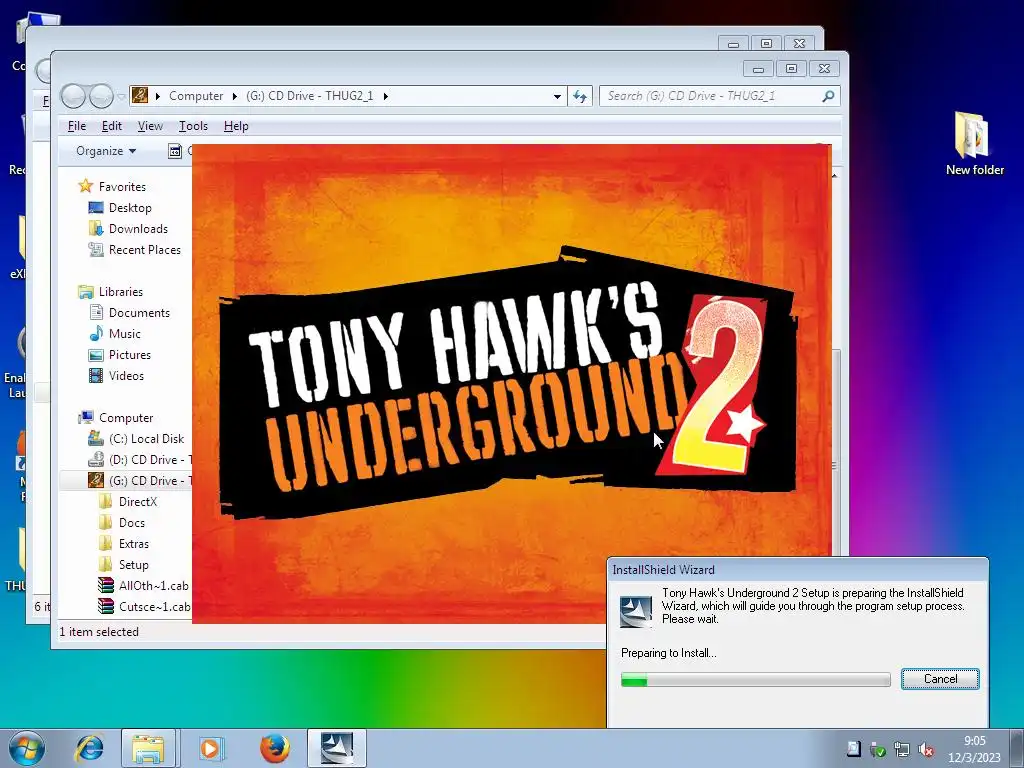Expand arrow after THUG2_1 breadcrumb

[x=386, y=96]
